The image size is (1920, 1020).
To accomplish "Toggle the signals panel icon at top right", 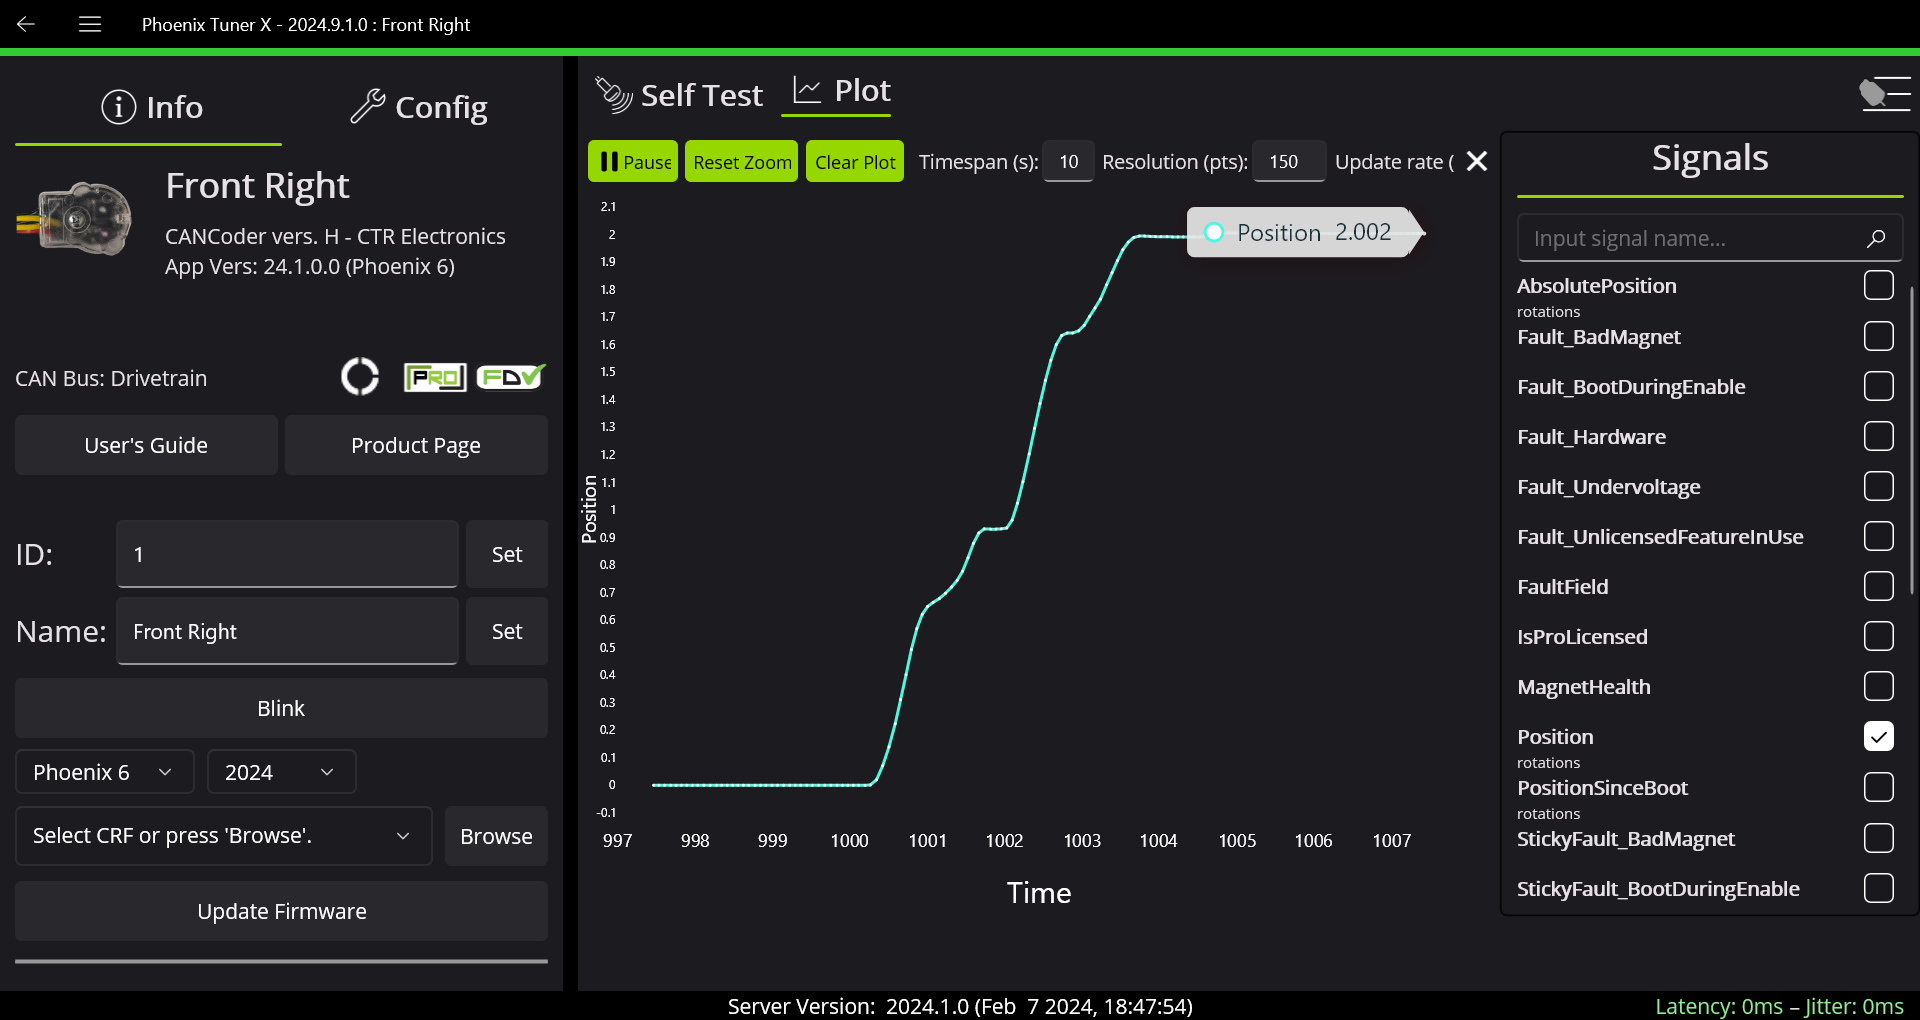I will 1884,94.
